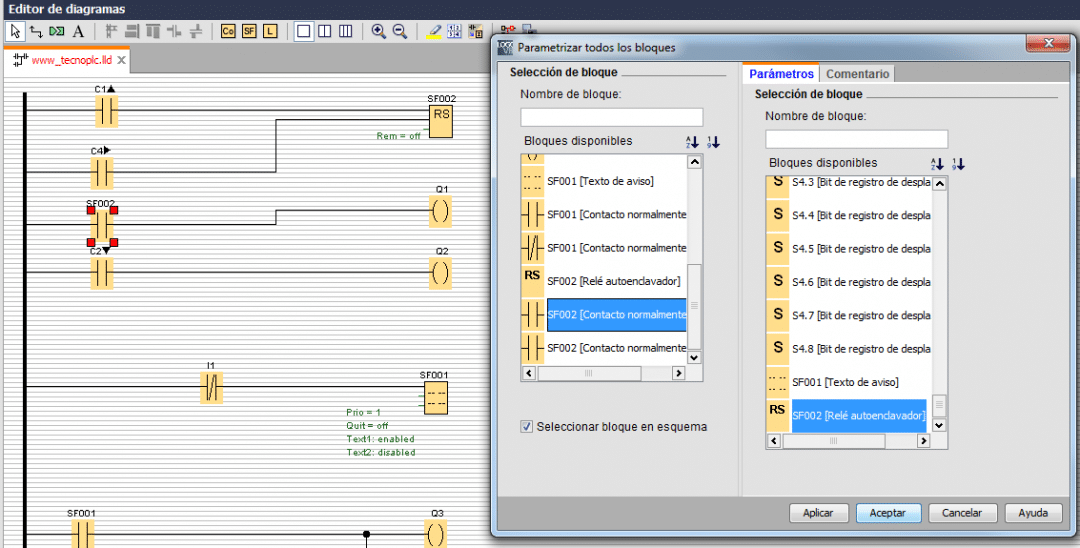Open the Co constants block list
The width and height of the screenshot is (1080, 548).
pos(228,31)
